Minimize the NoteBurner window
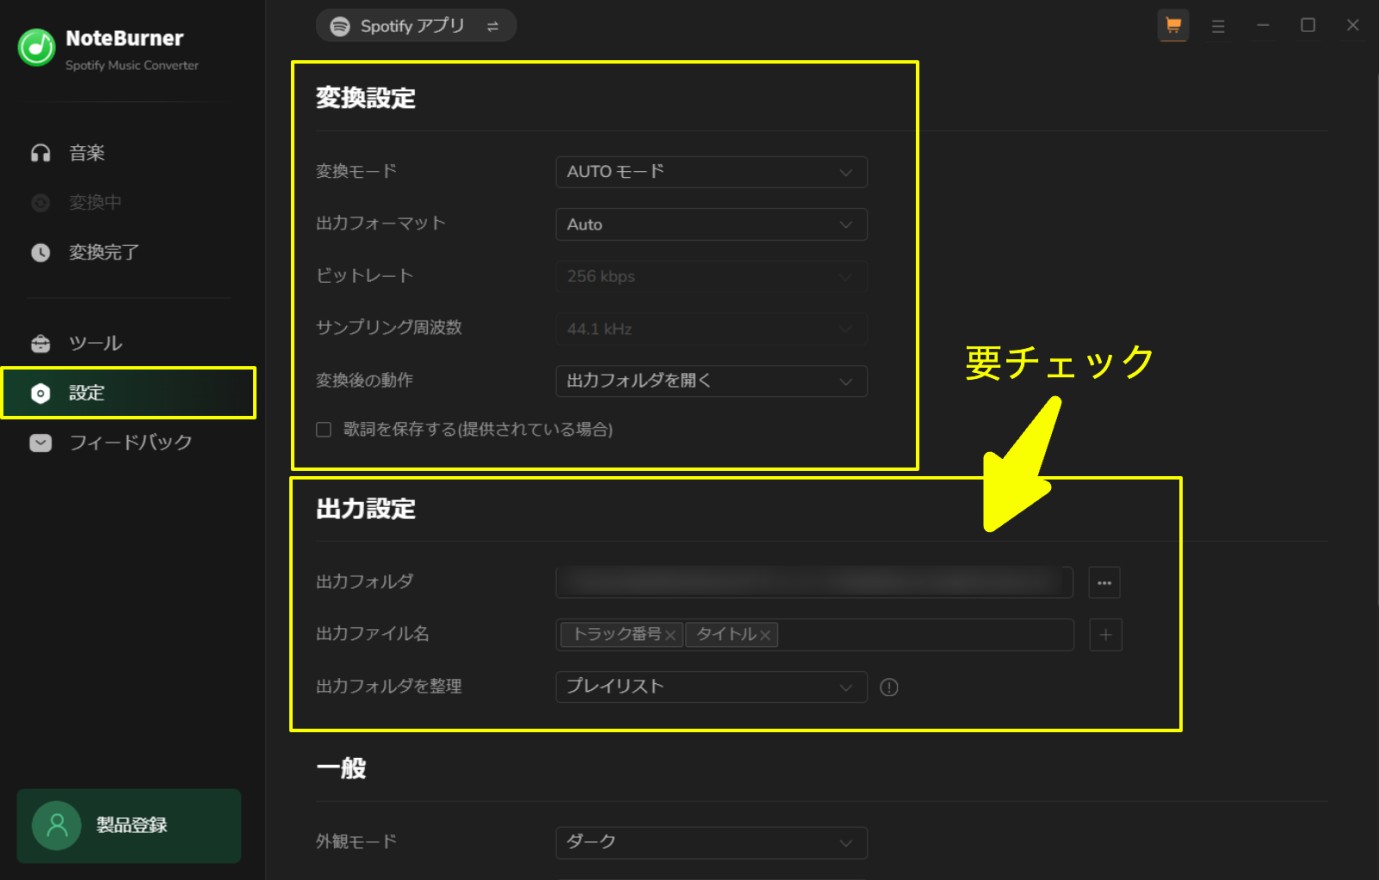 click(x=1263, y=25)
